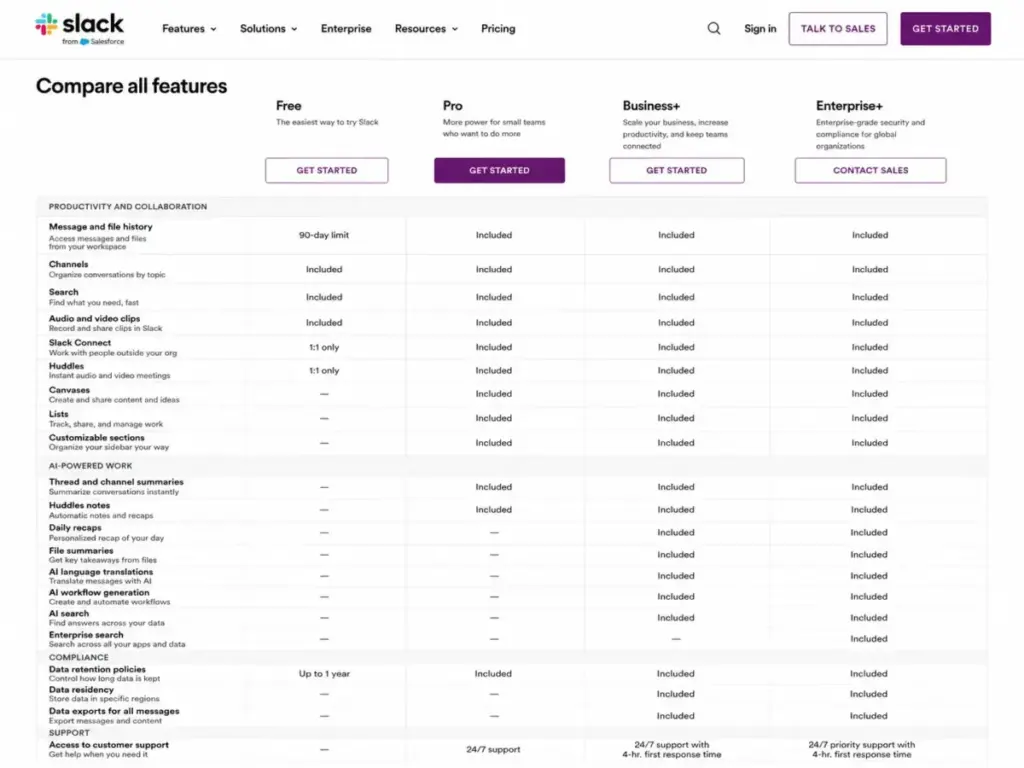This screenshot has width=1024, height=768.
Task: Click the Customizable sections label
Action: click(97, 438)
